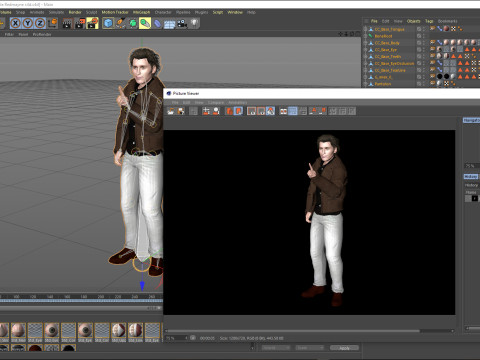The width and height of the screenshot is (480, 360).
Task: Click the weight tag on CC_Base_Body
Action: (x=440, y=42)
